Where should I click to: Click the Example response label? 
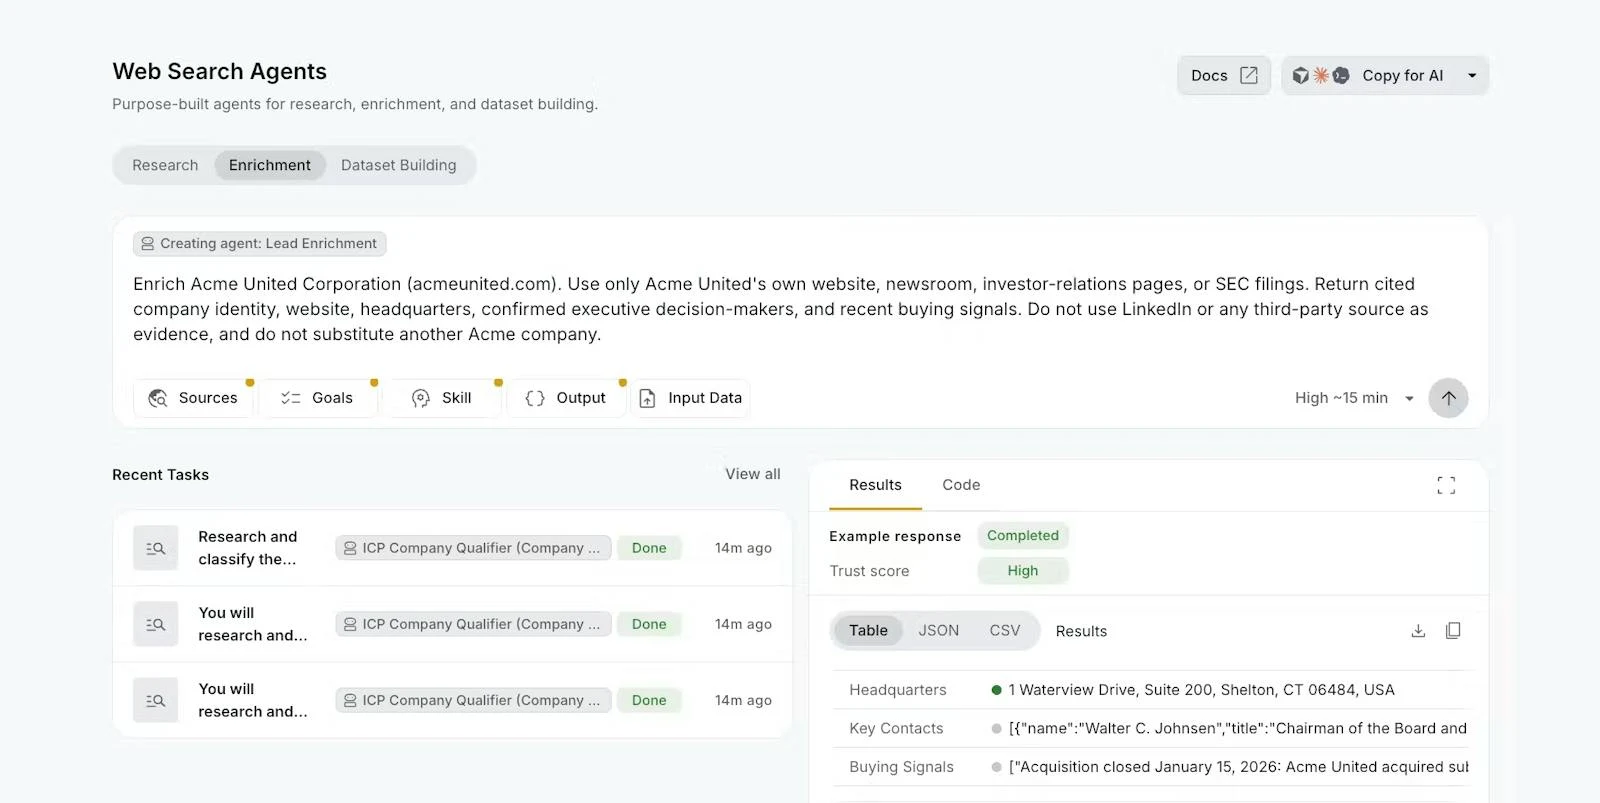(895, 536)
